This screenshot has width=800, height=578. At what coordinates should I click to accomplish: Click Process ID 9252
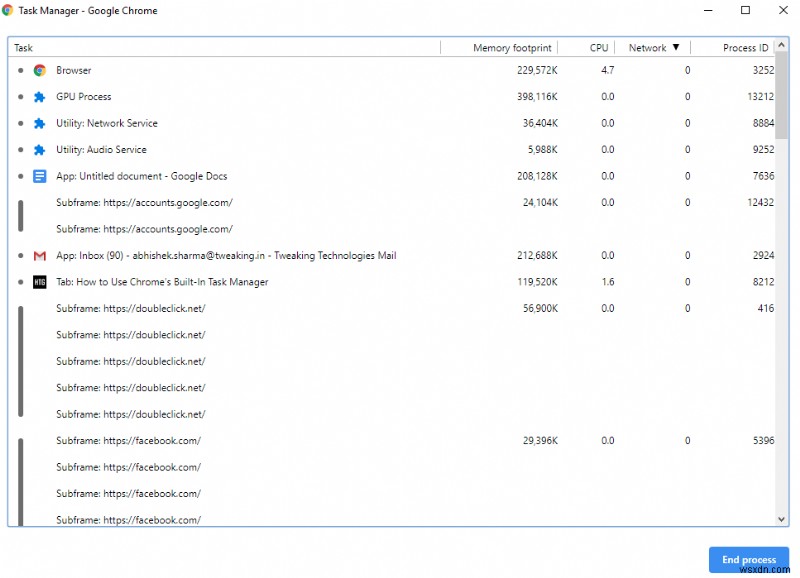coord(763,150)
